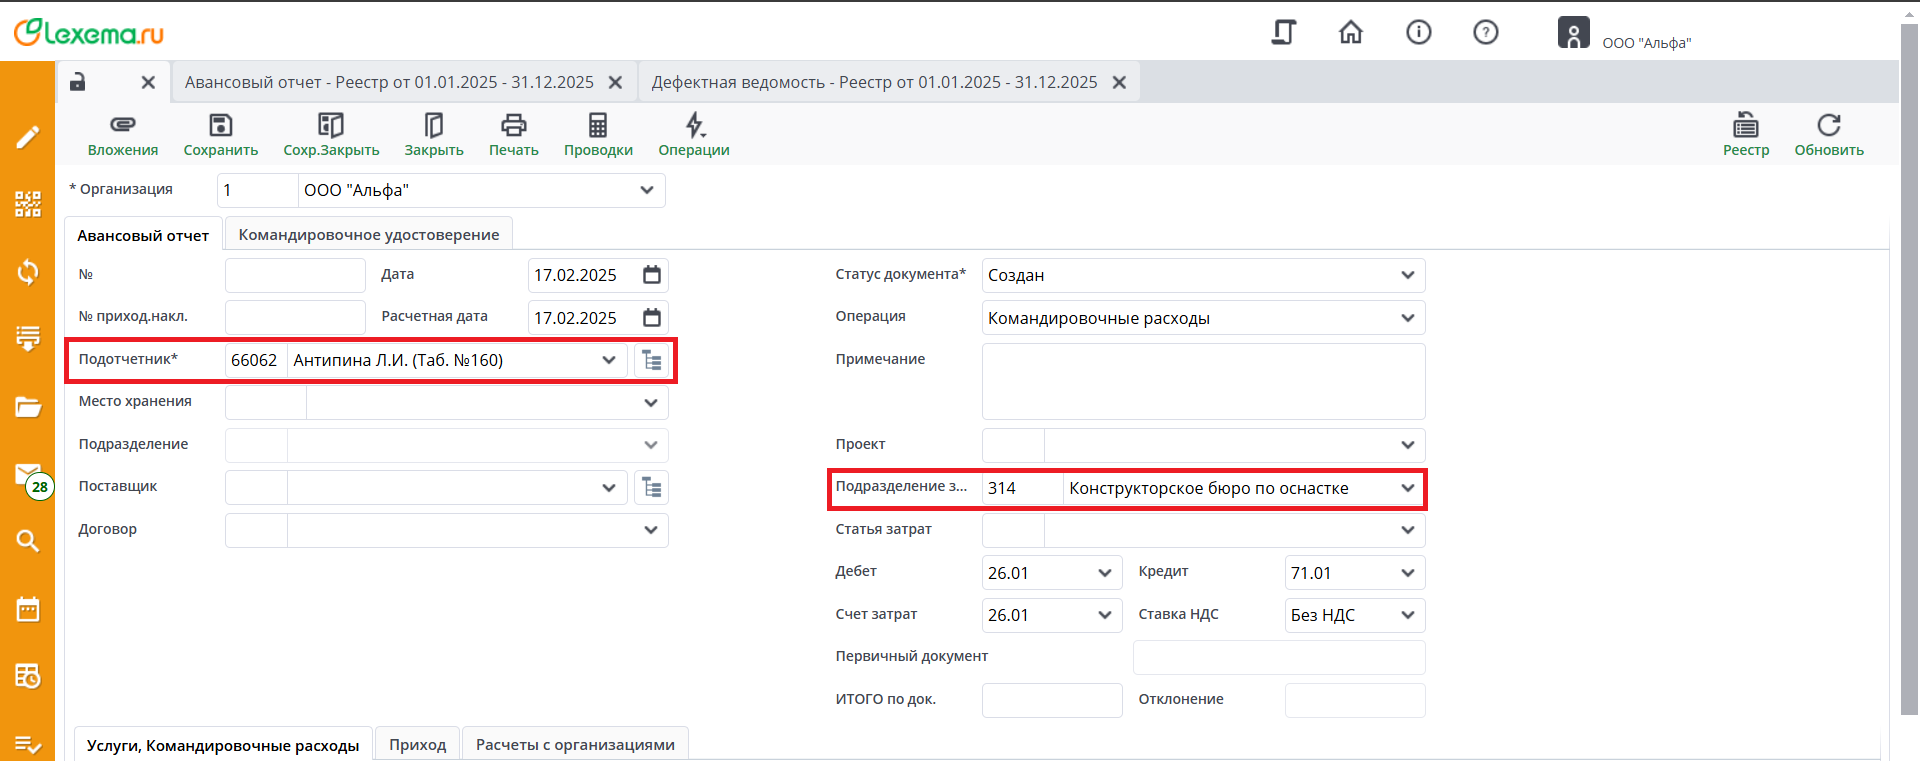Expand the Дебет account dropdown
Screen dimensions: 1920x761
click(x=1104, y=573)
